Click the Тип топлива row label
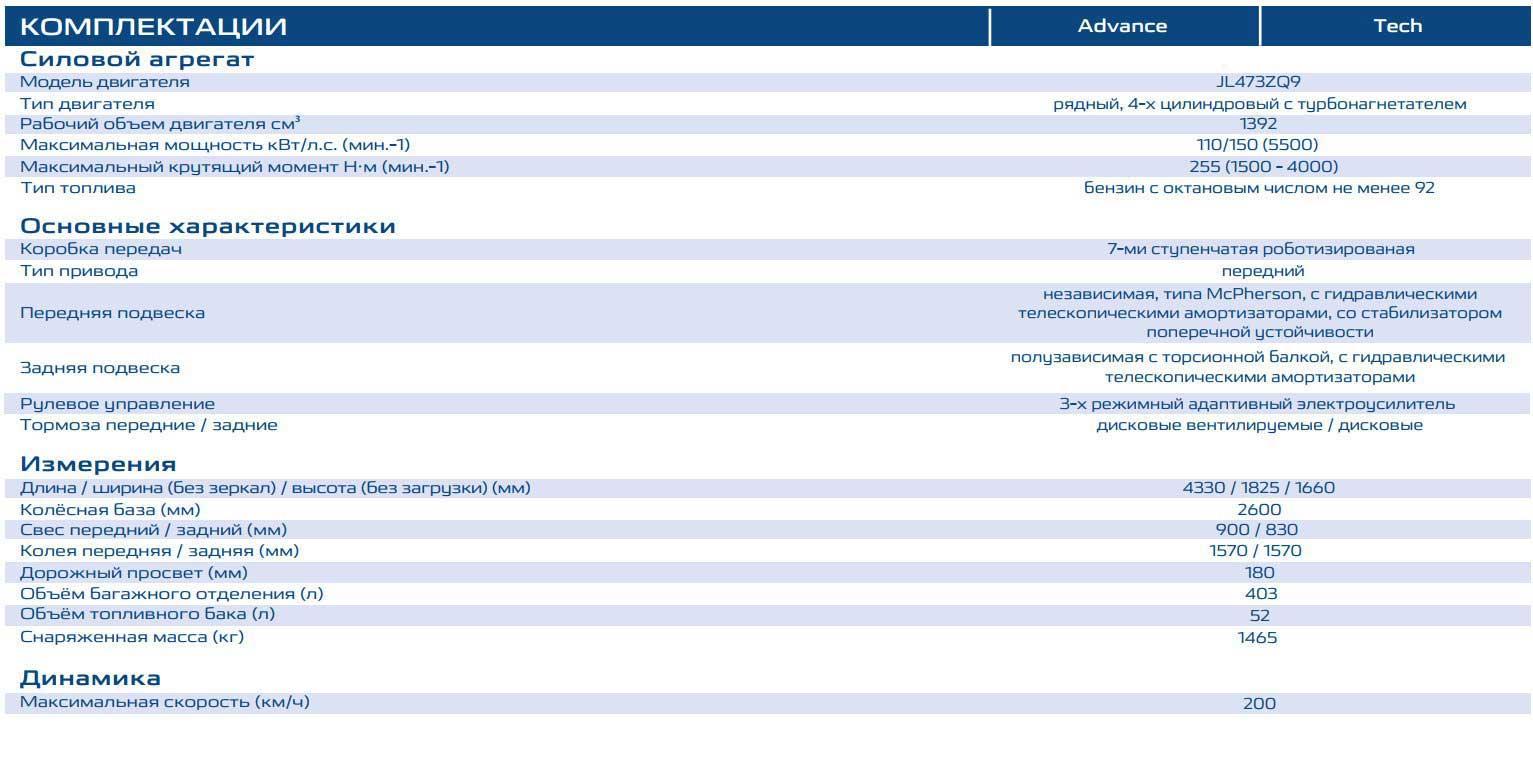The image size is (1533, 758). [78, 188]
